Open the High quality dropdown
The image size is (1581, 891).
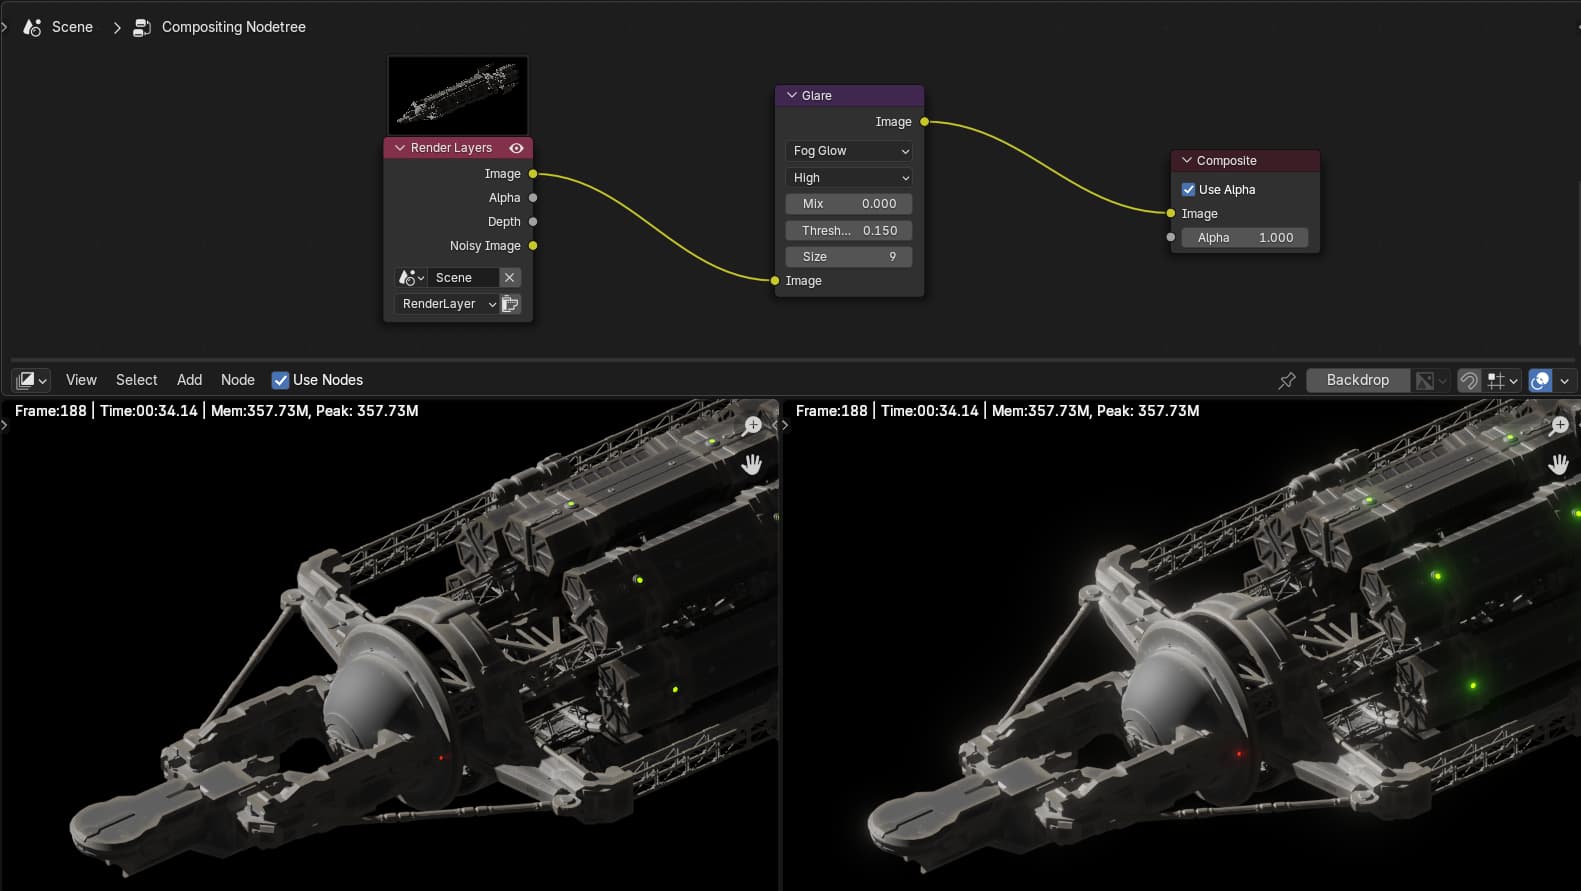tap(849, 178)
